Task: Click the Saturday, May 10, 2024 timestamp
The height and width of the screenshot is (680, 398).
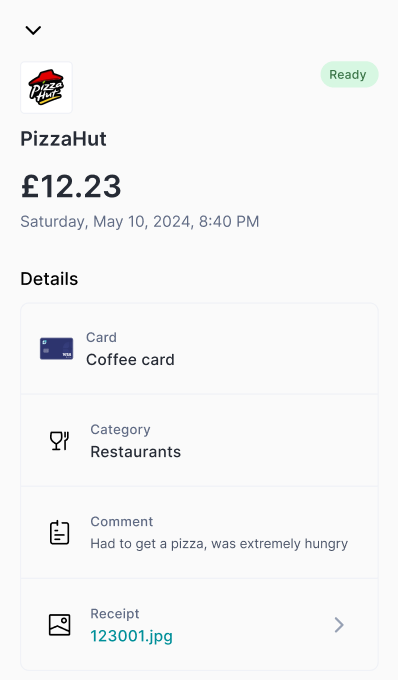Action: pyautogui.click(x=140, y=222)
